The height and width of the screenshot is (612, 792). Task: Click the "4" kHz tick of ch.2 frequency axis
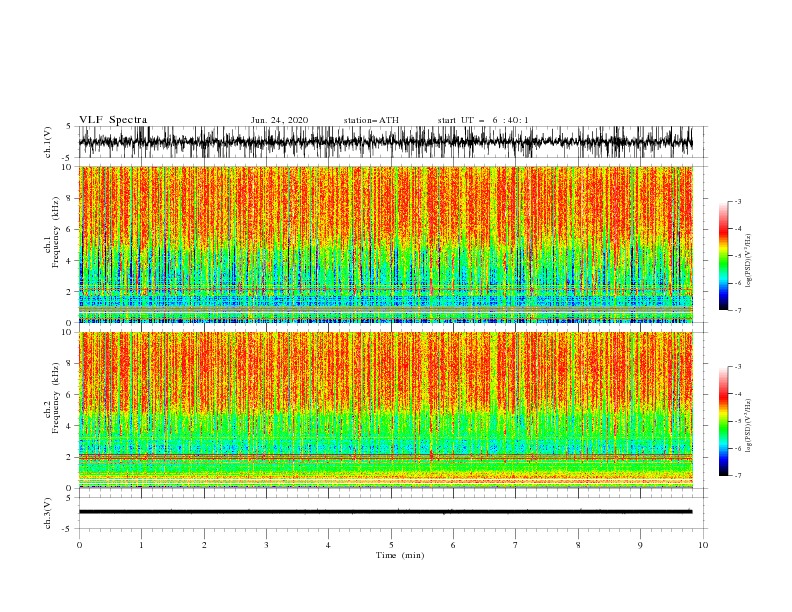[70, 426]
